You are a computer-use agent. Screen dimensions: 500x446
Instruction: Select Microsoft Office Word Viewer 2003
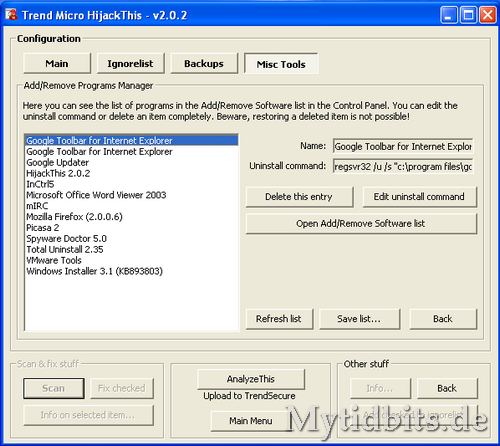tap(132, 195)
